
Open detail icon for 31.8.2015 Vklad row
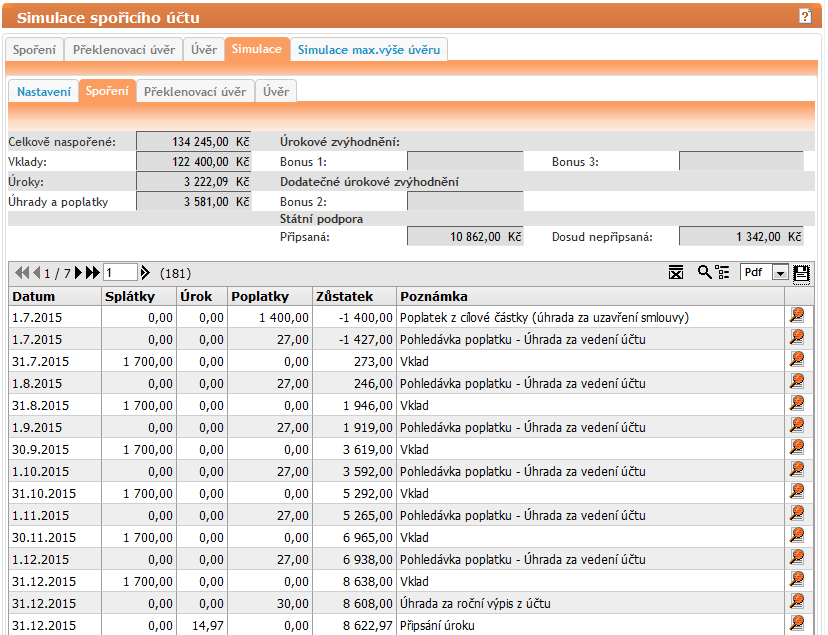pyautogui.click(x=797, y=403)
